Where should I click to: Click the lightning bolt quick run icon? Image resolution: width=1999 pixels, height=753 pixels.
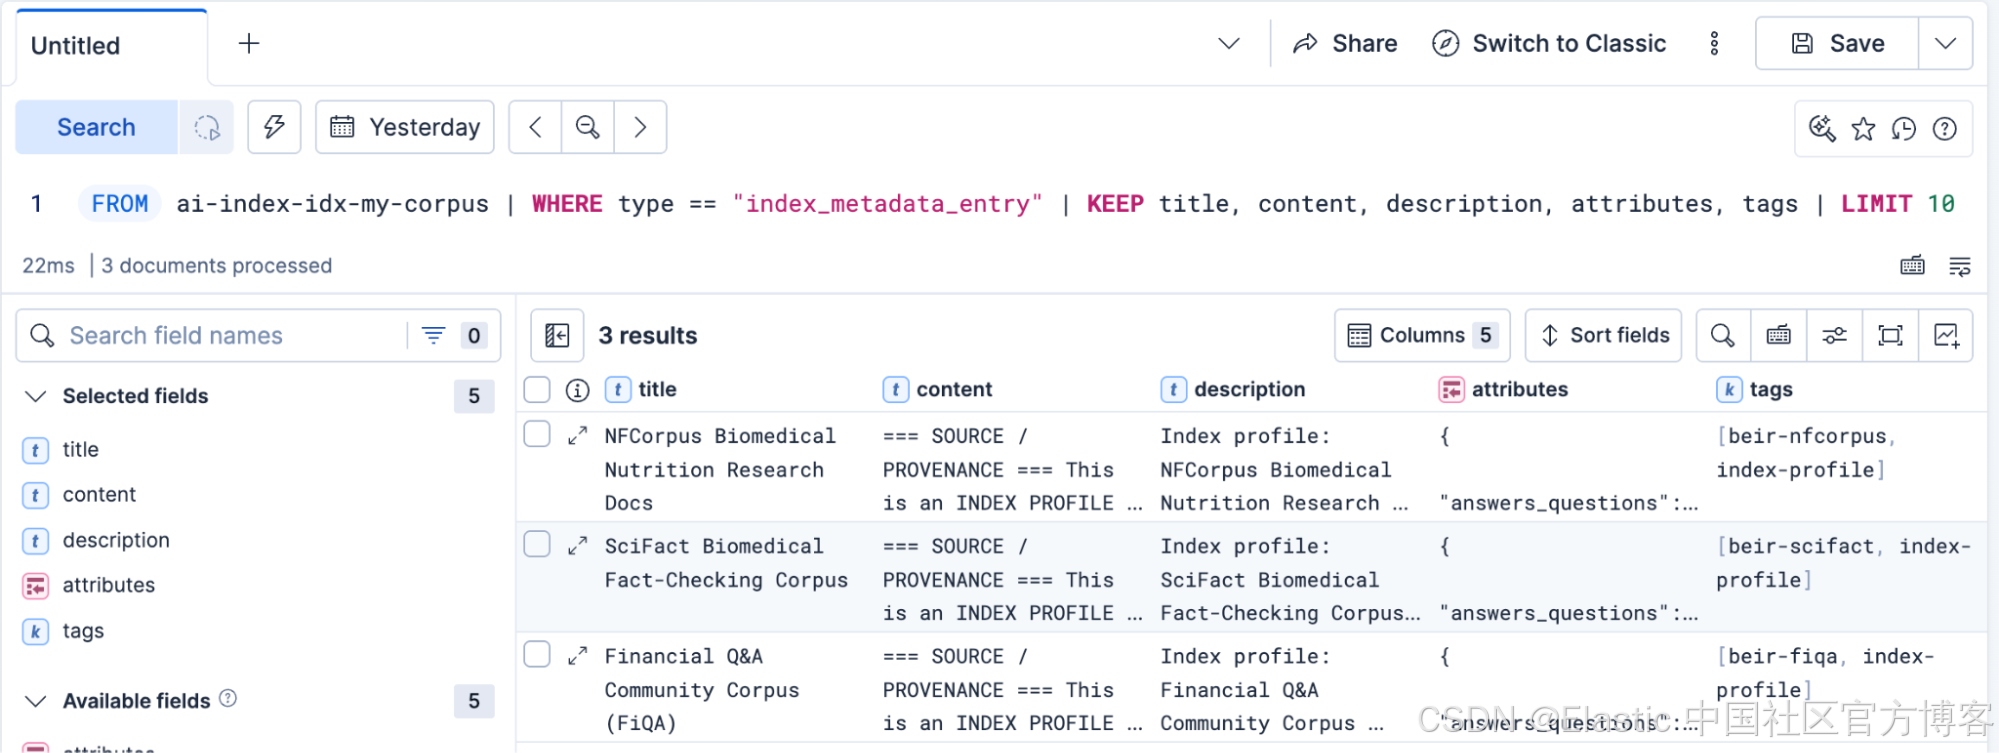pyautogui.click(x=274, y=127)
